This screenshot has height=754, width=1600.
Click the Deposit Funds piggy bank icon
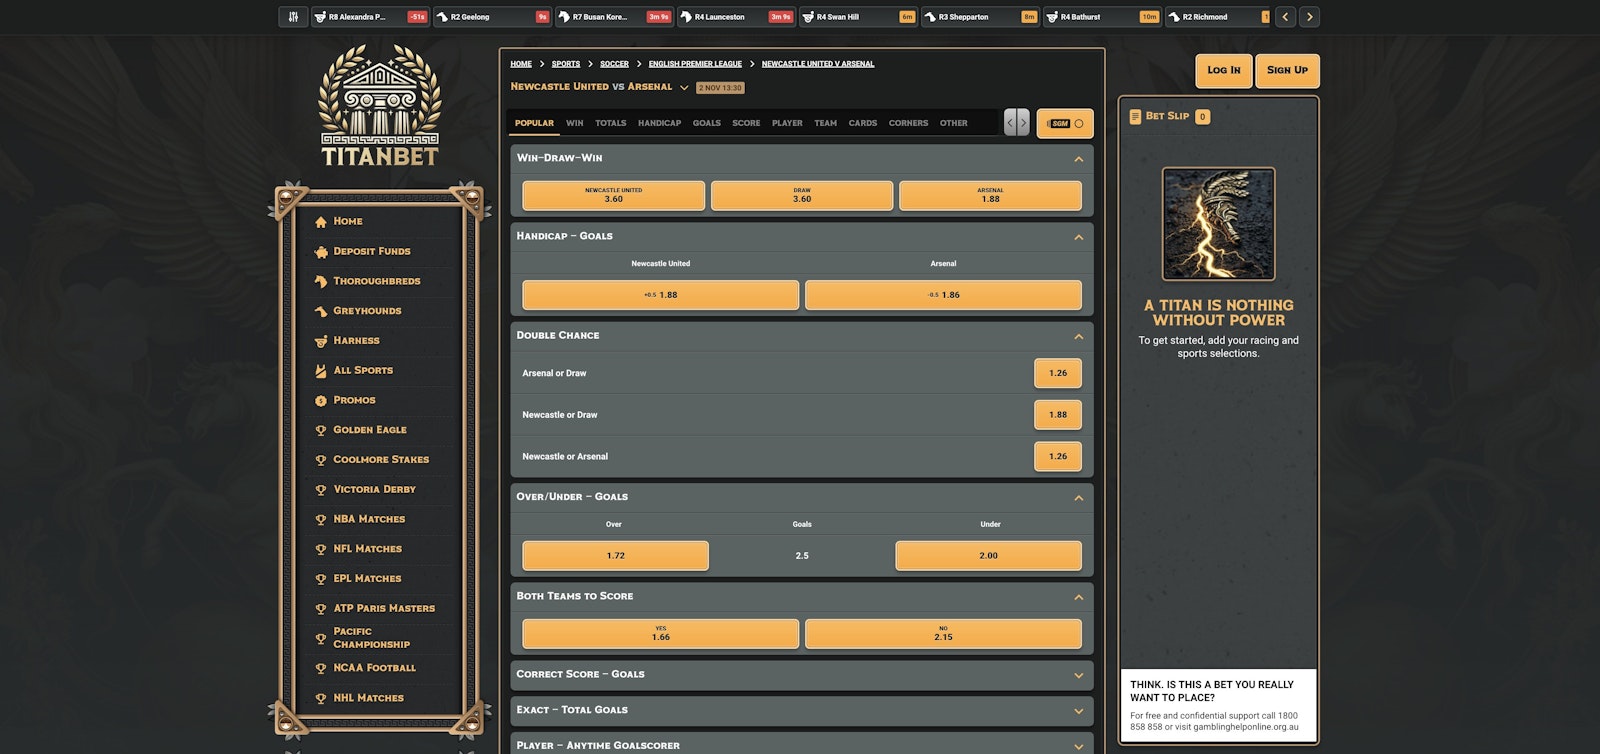click(321, 252)
